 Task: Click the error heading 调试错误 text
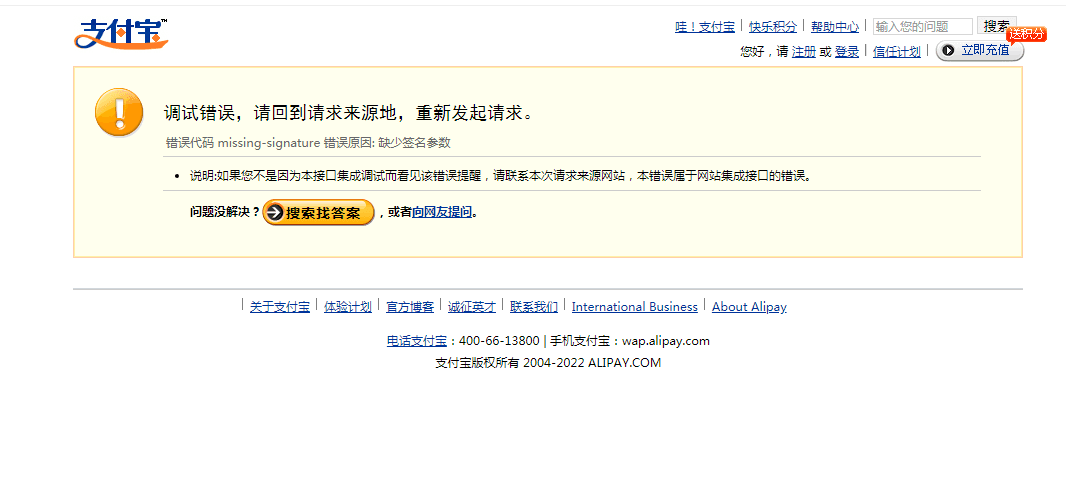tap(347, 114)
